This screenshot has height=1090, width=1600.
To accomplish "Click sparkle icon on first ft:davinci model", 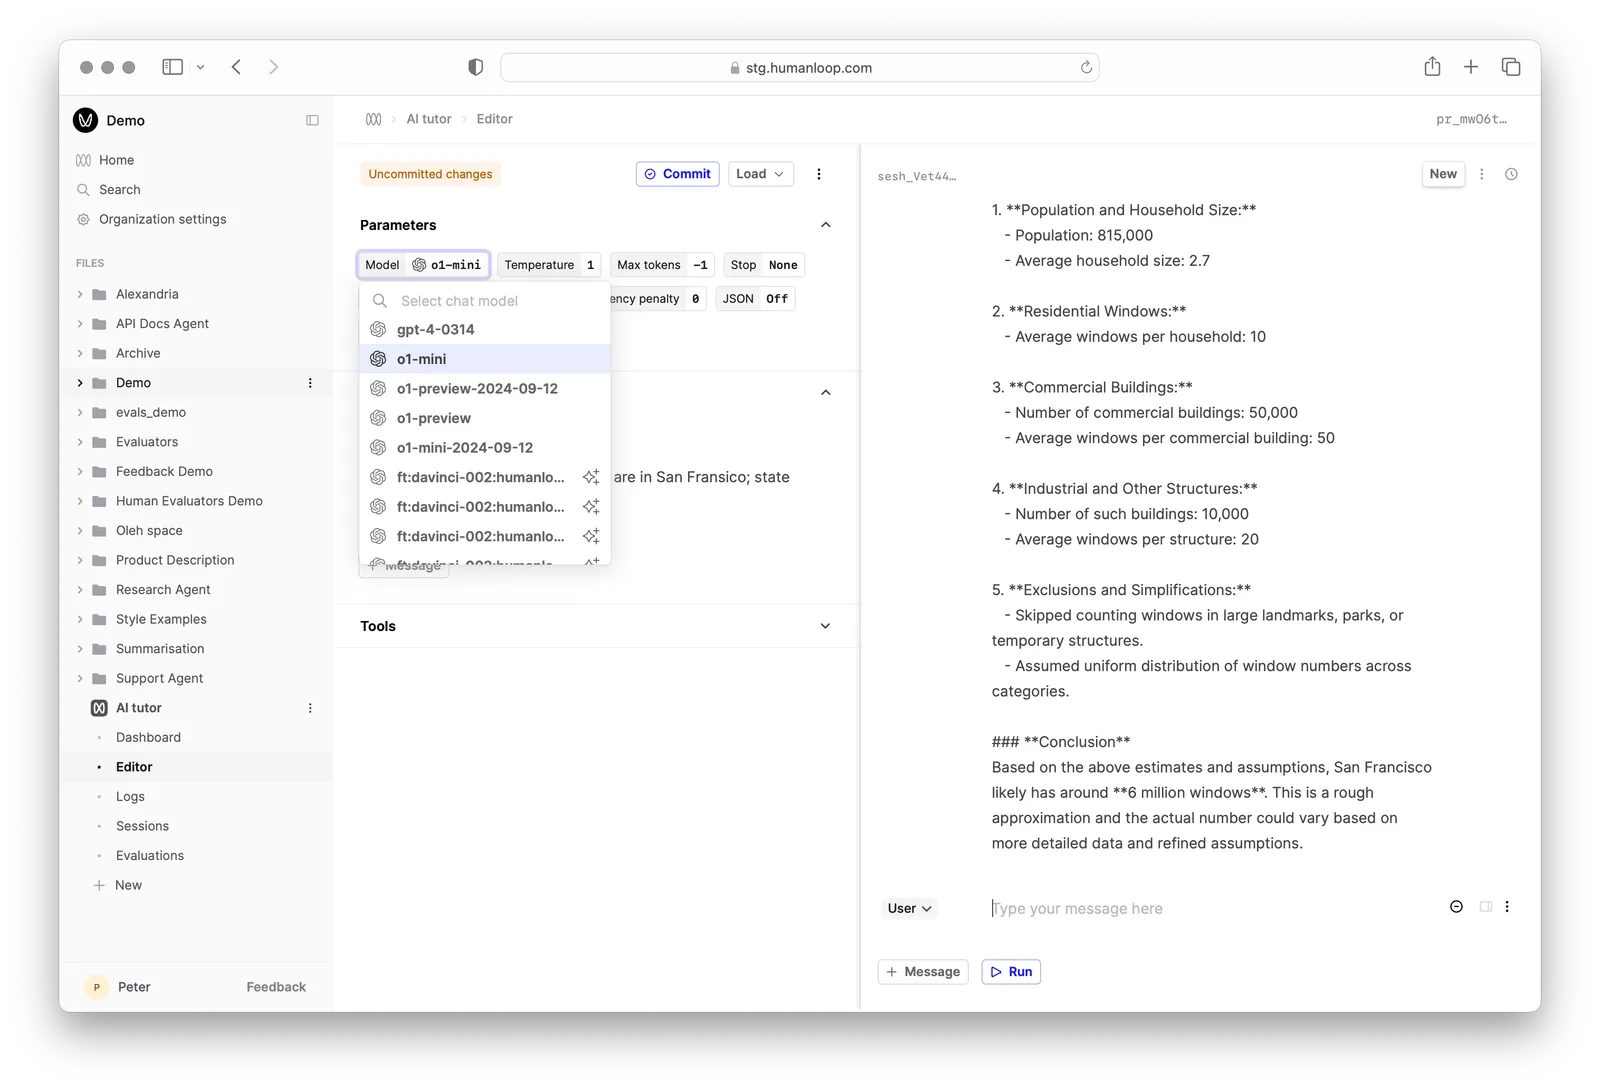I will coord(591,477).
